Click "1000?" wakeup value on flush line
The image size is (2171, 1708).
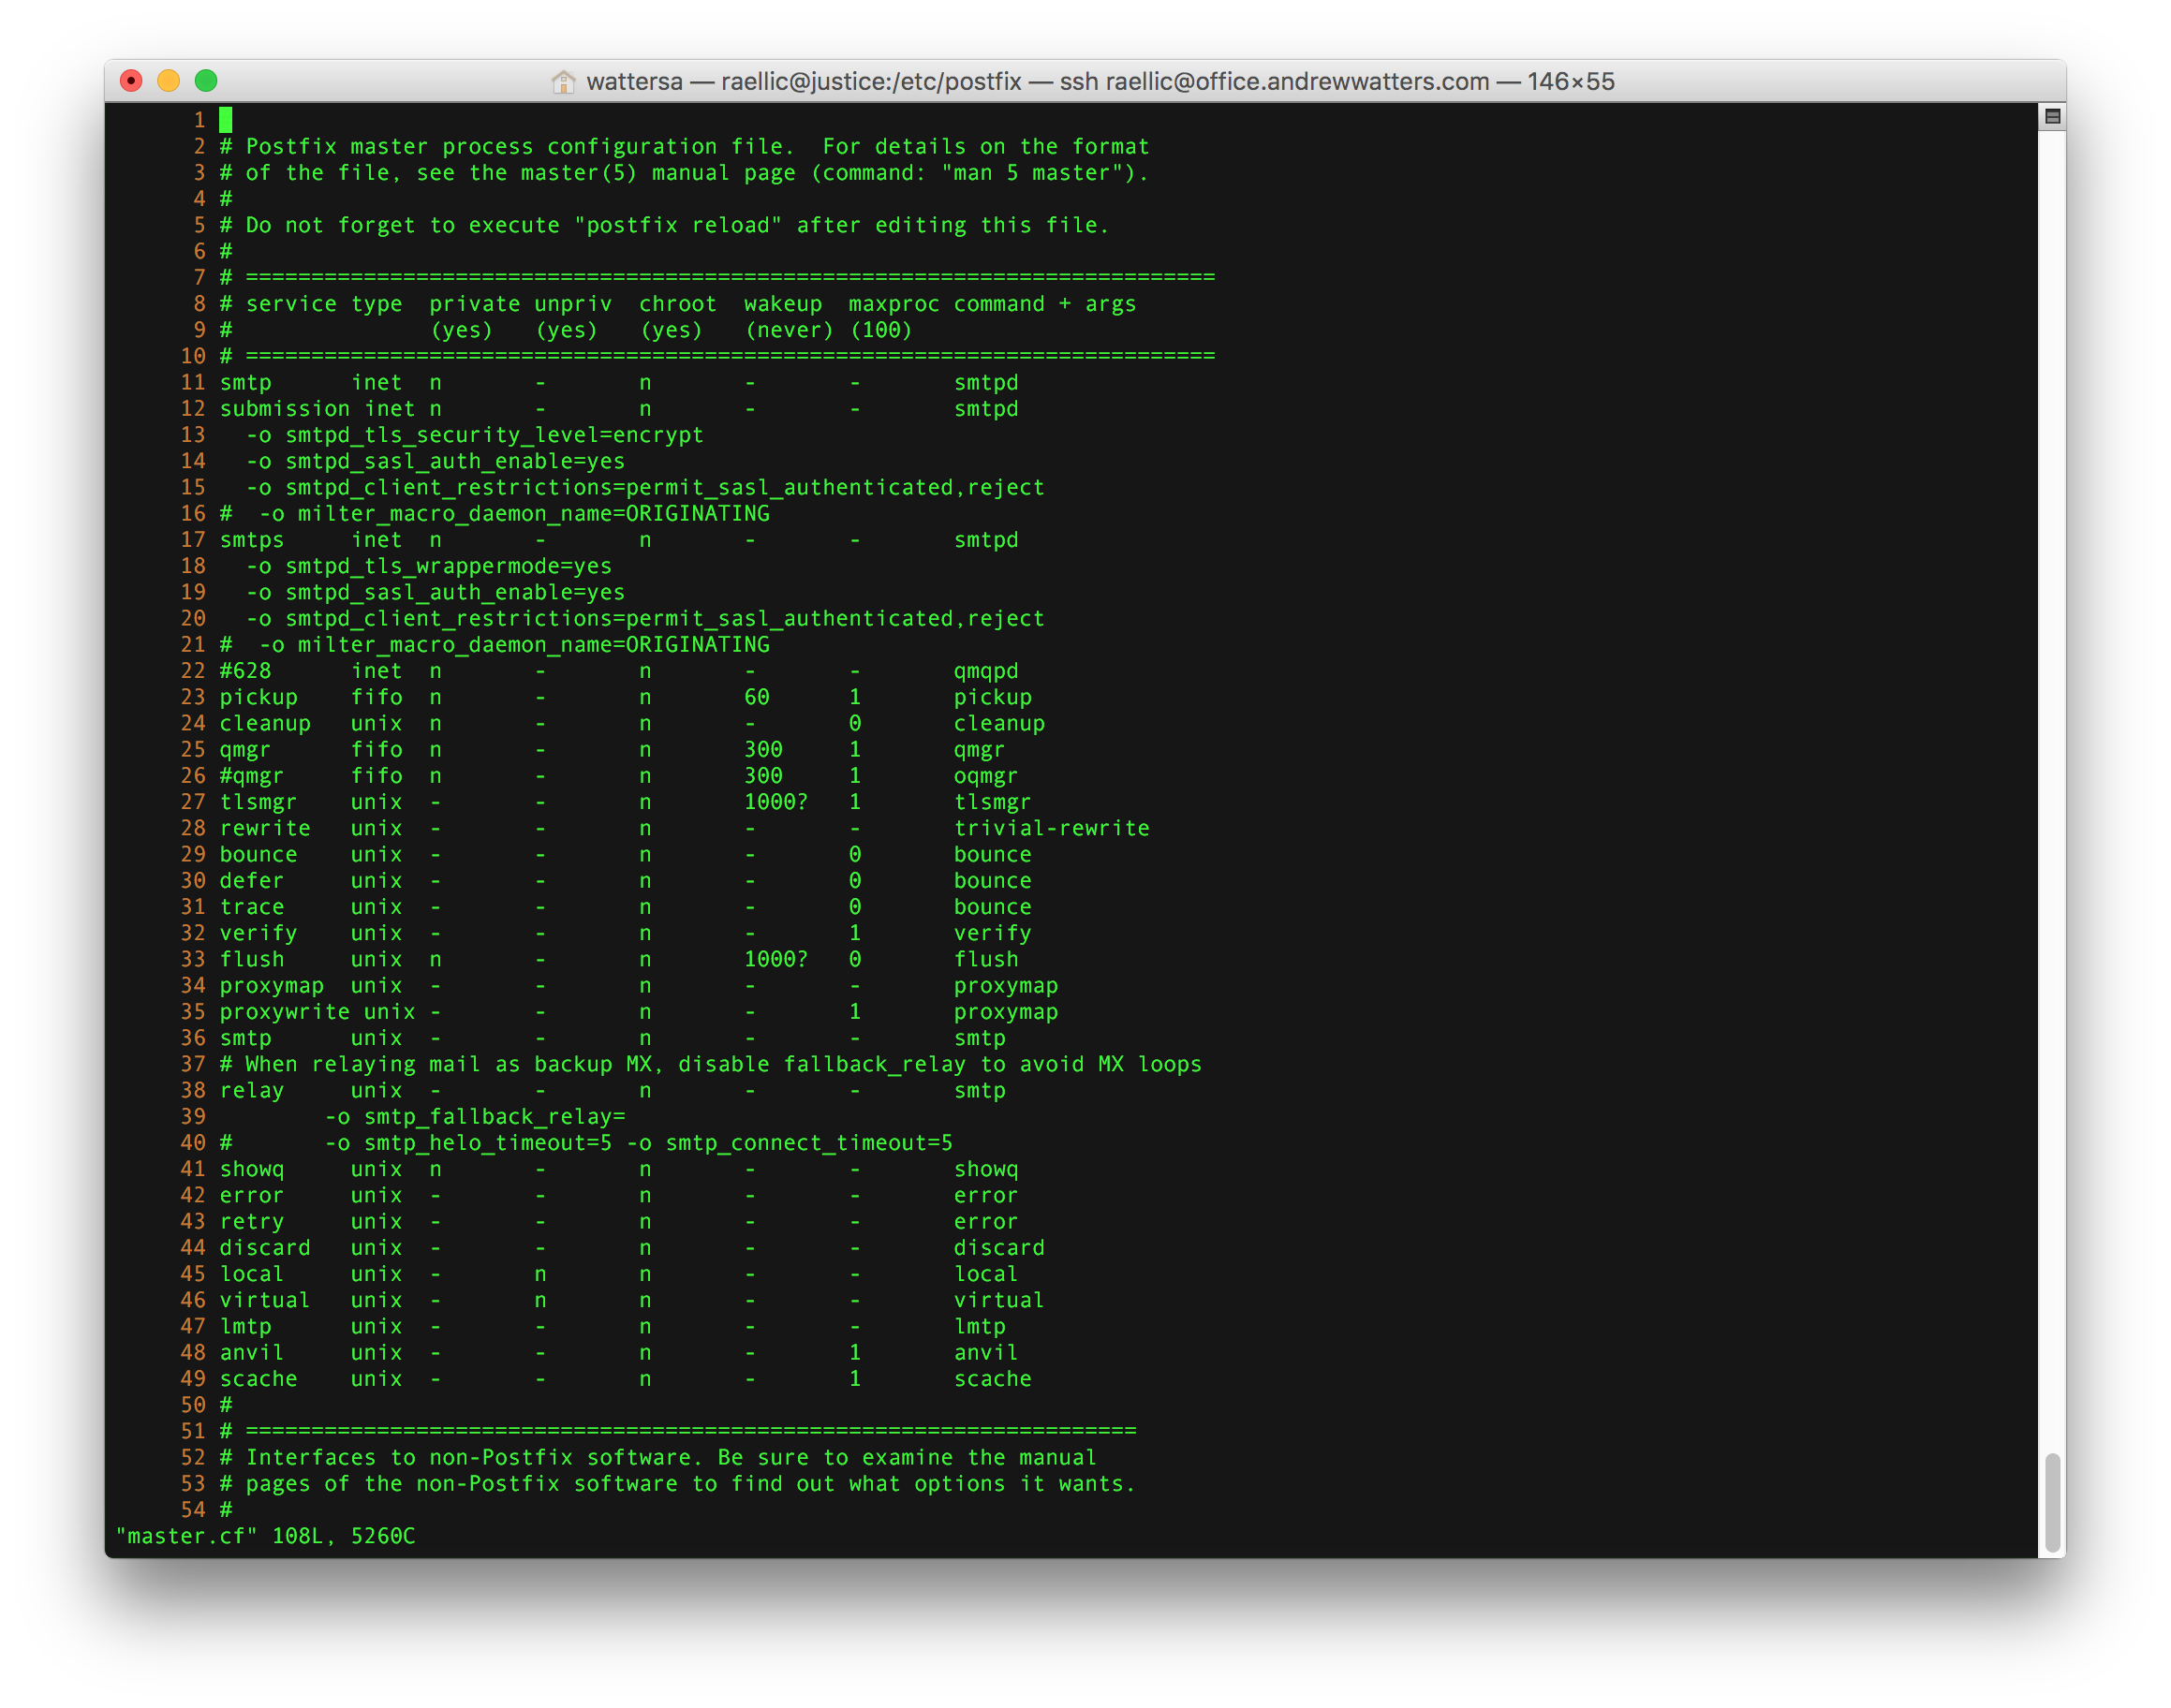point(776,959)
